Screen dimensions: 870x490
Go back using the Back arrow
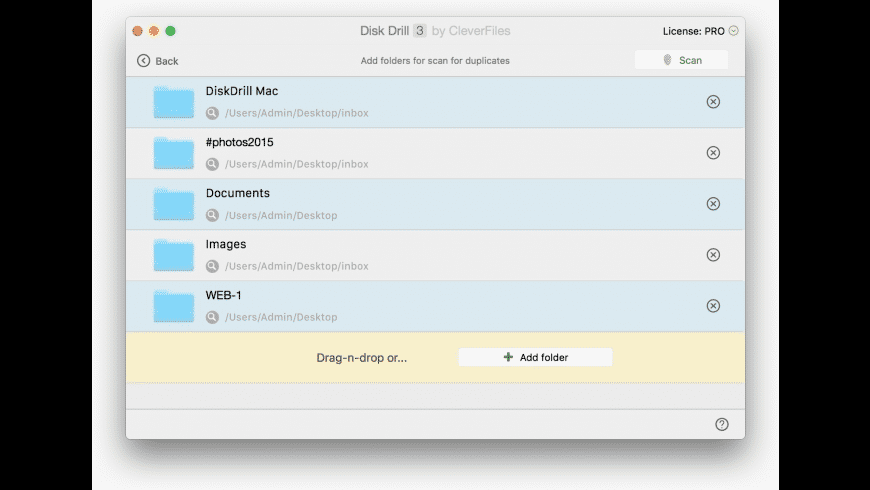tap(157, 61)
